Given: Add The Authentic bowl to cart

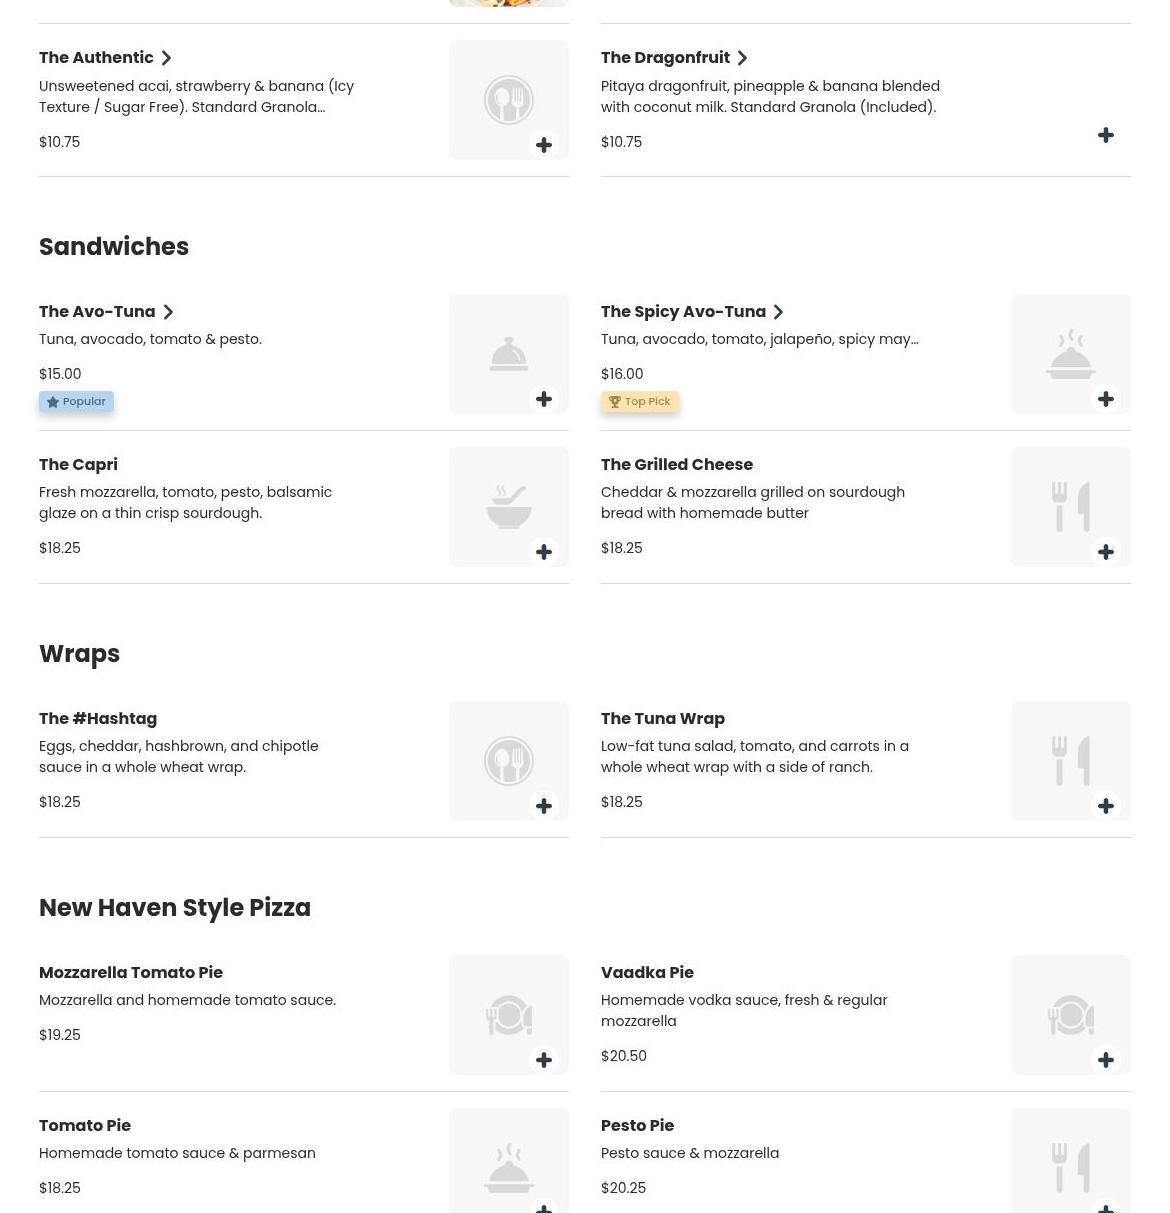Looking at the screenshot, I should 544,145.
